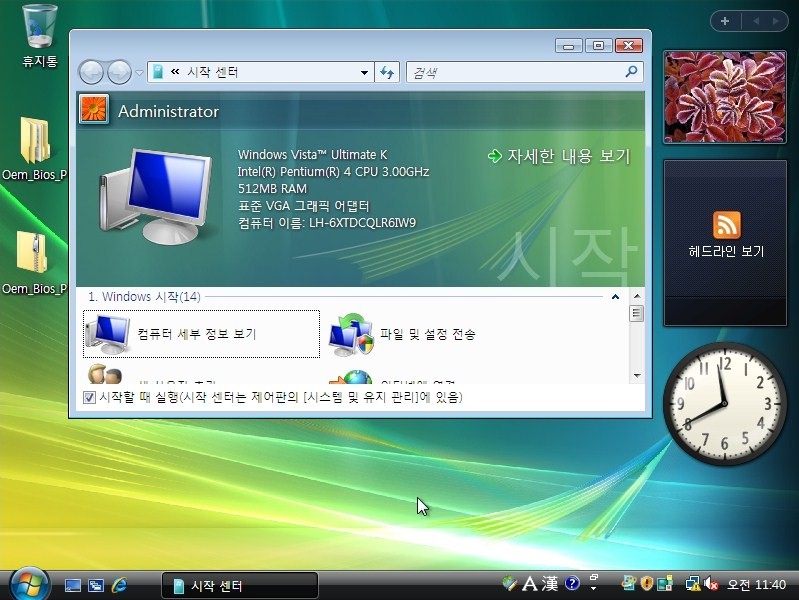This screenshot has height=600, width=799.
Task: Click the sidebar next page arrow
Action: 775,21
